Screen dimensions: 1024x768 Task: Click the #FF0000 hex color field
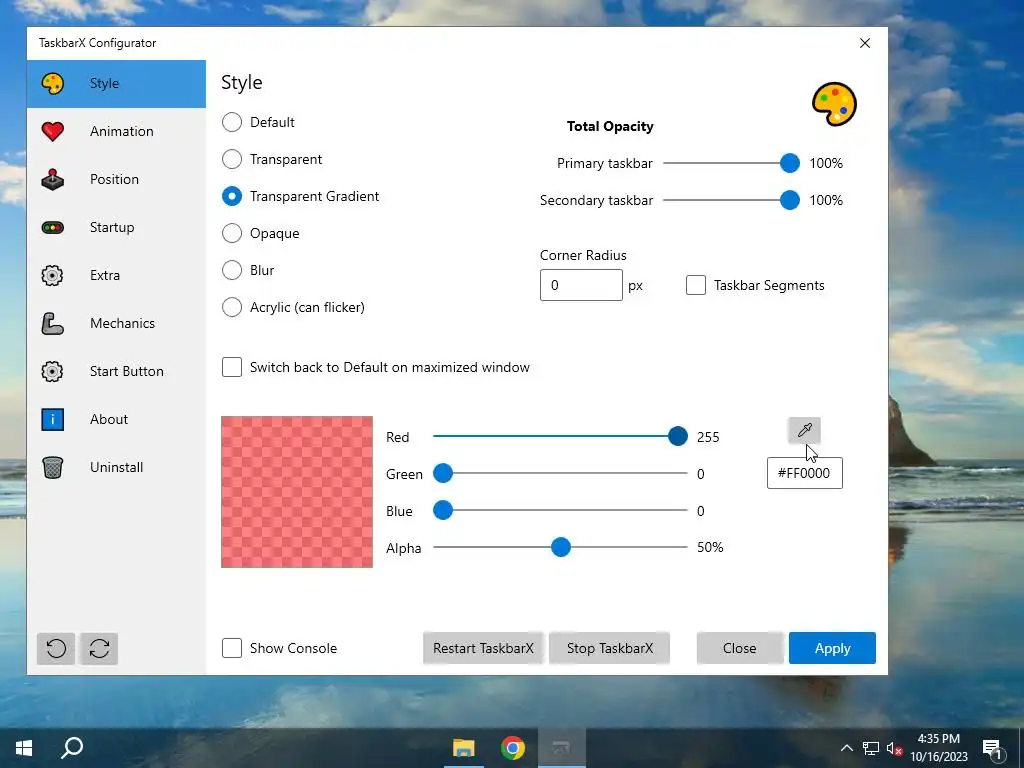click(805, 473)
